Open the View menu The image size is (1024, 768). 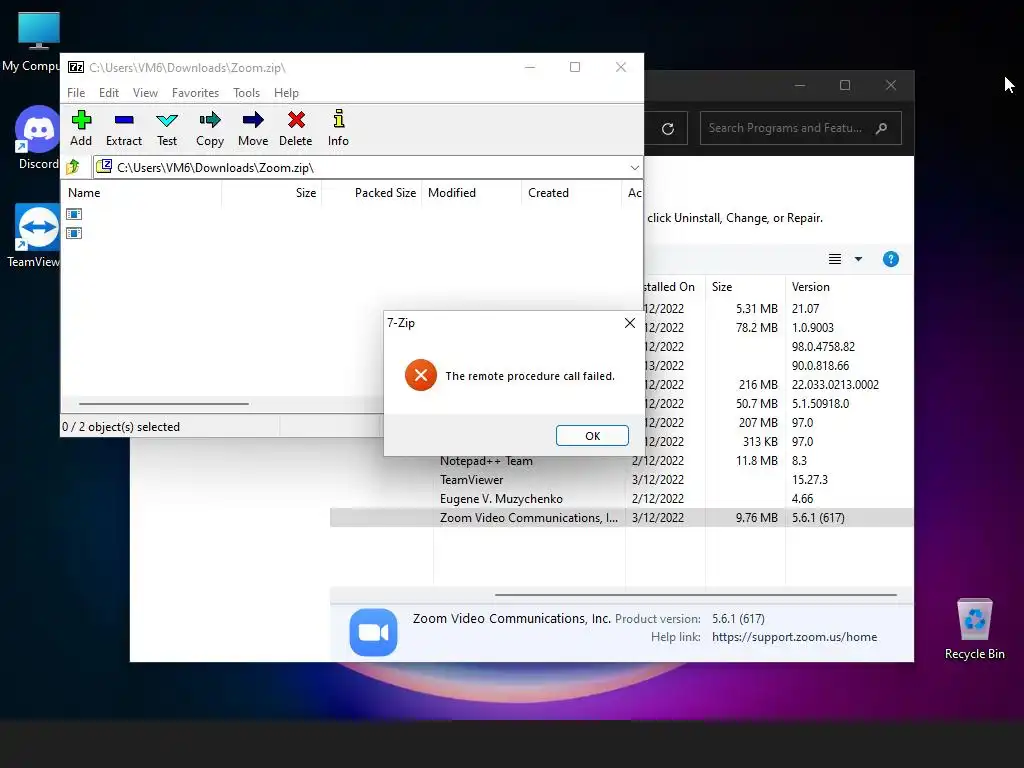145,93
